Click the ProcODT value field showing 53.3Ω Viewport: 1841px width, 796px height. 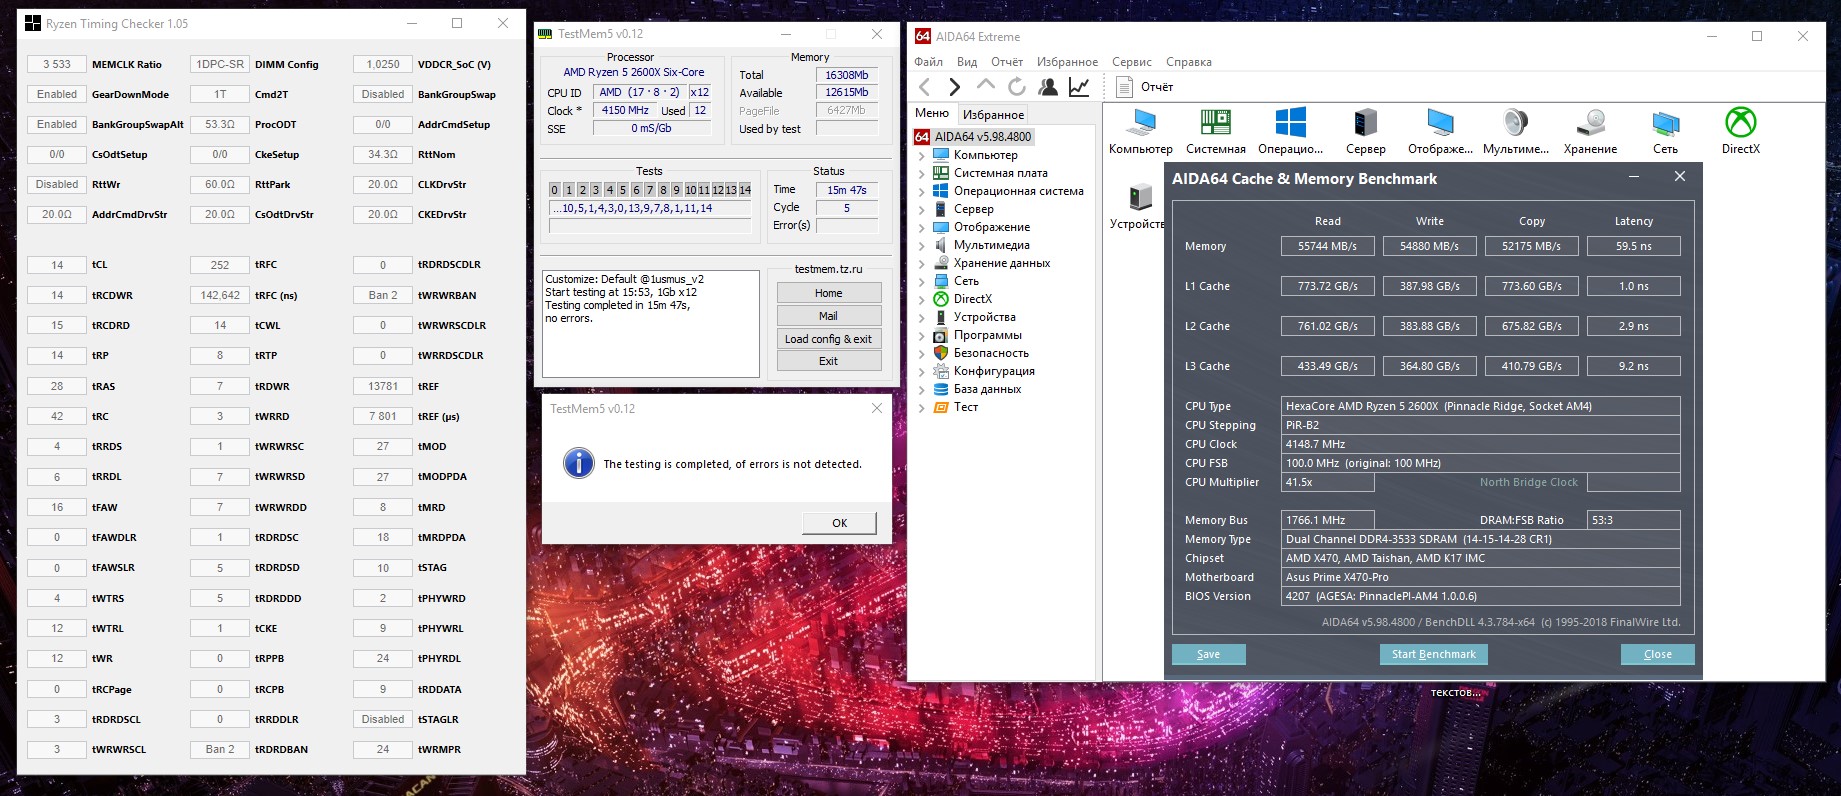[220, 125]
